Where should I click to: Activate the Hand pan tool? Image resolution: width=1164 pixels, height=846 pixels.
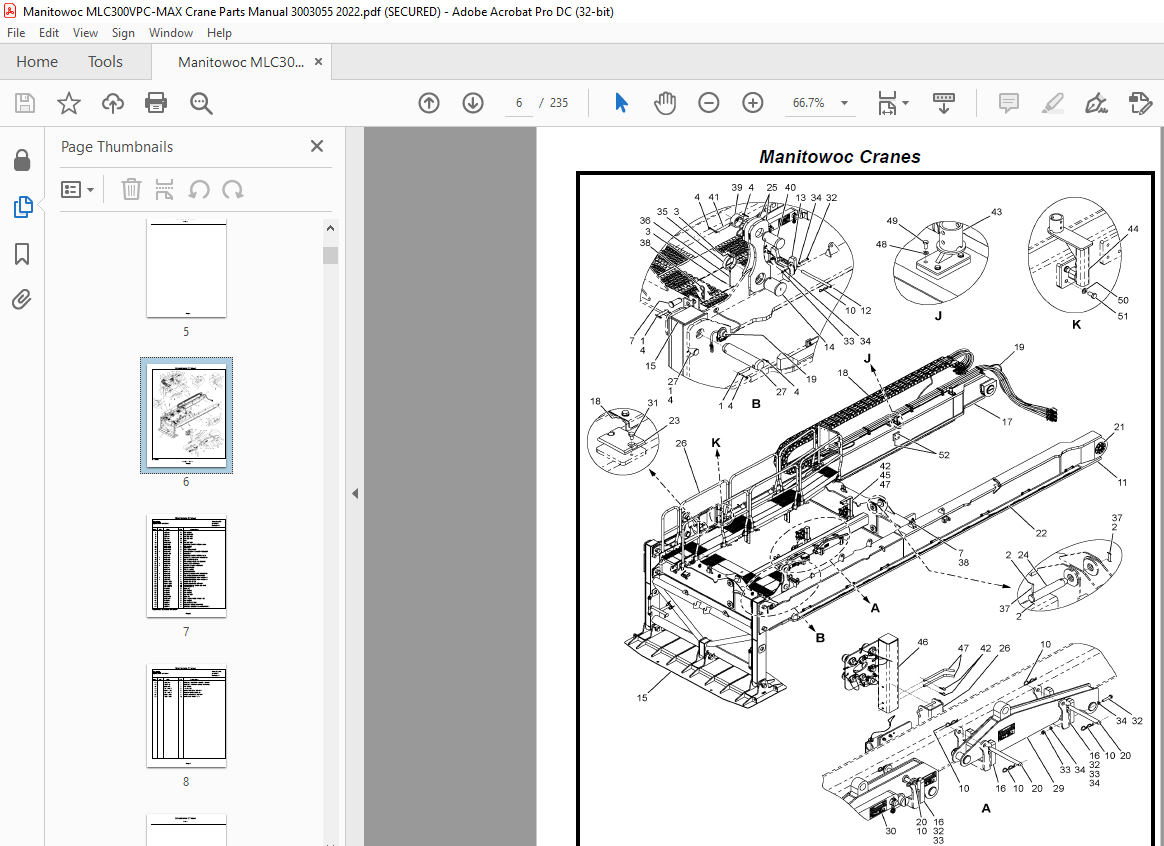coord(665,103)
